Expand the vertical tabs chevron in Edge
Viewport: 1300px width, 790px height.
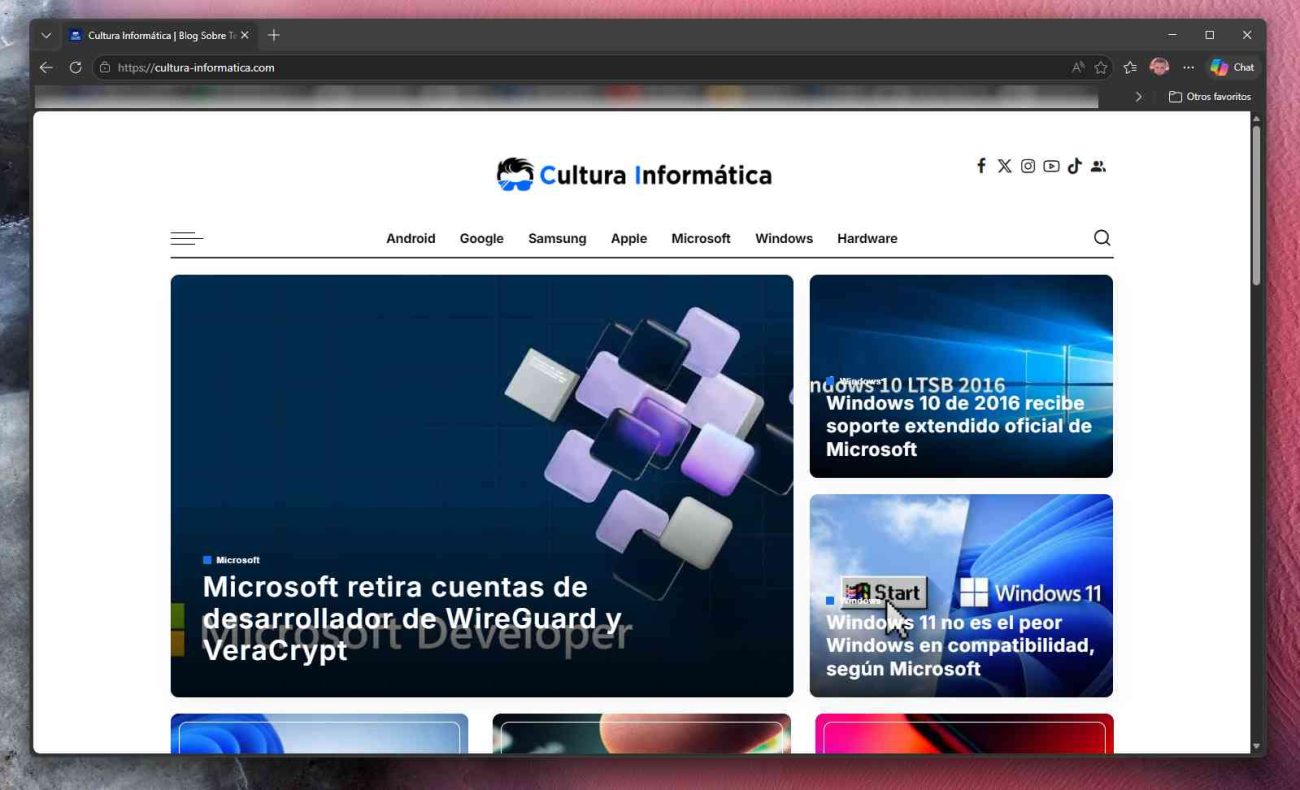pyautogui.click(x=46, y=35)
